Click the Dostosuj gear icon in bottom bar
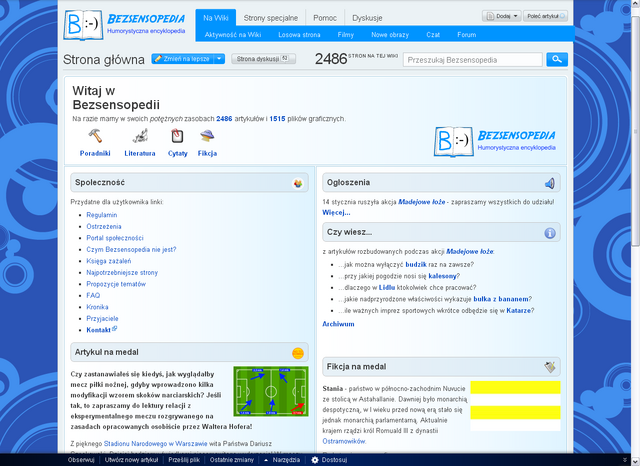The width and height of the screenshot is (640, 466). pyautogui.click(x=315, y=460)
